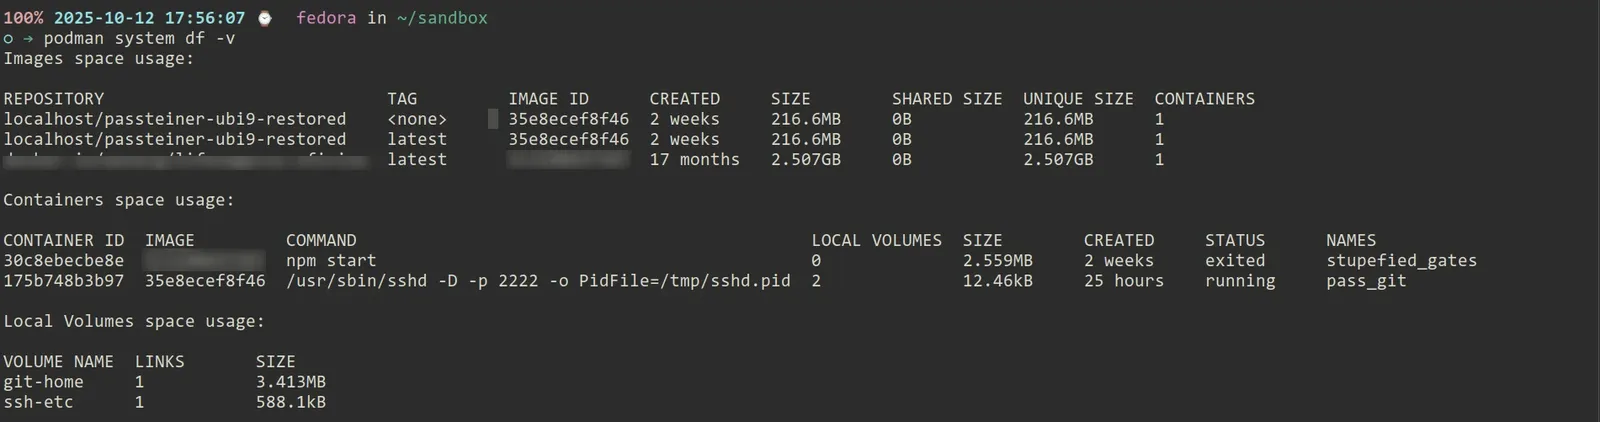Click the 100% indicator in prompt
The width and height of the screenshot is (1600, 422).
(x=23, y=18)
